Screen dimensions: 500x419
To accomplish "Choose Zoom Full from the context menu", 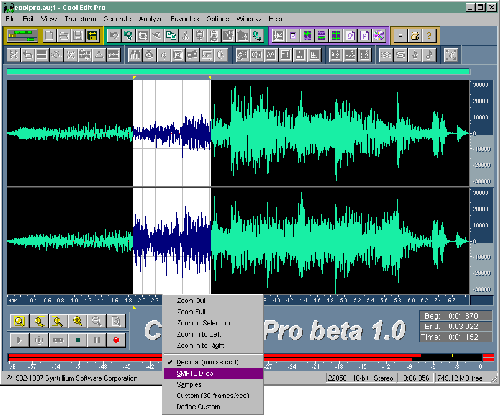I will coord(213,312).
